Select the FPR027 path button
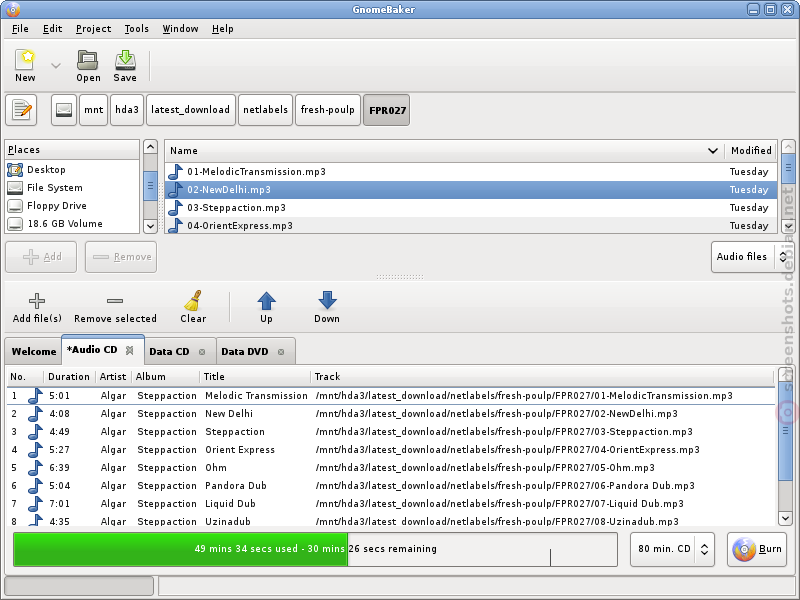 (387, 110)
